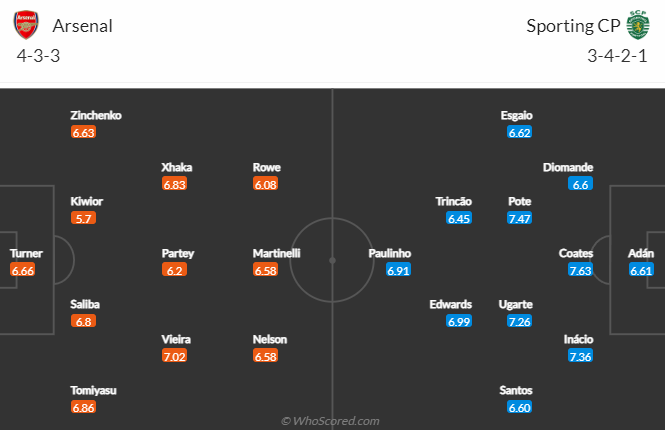Select Vieira's 7.02 rating badge
This screenshot has height=430, width=665.
(x=174, y=356)
